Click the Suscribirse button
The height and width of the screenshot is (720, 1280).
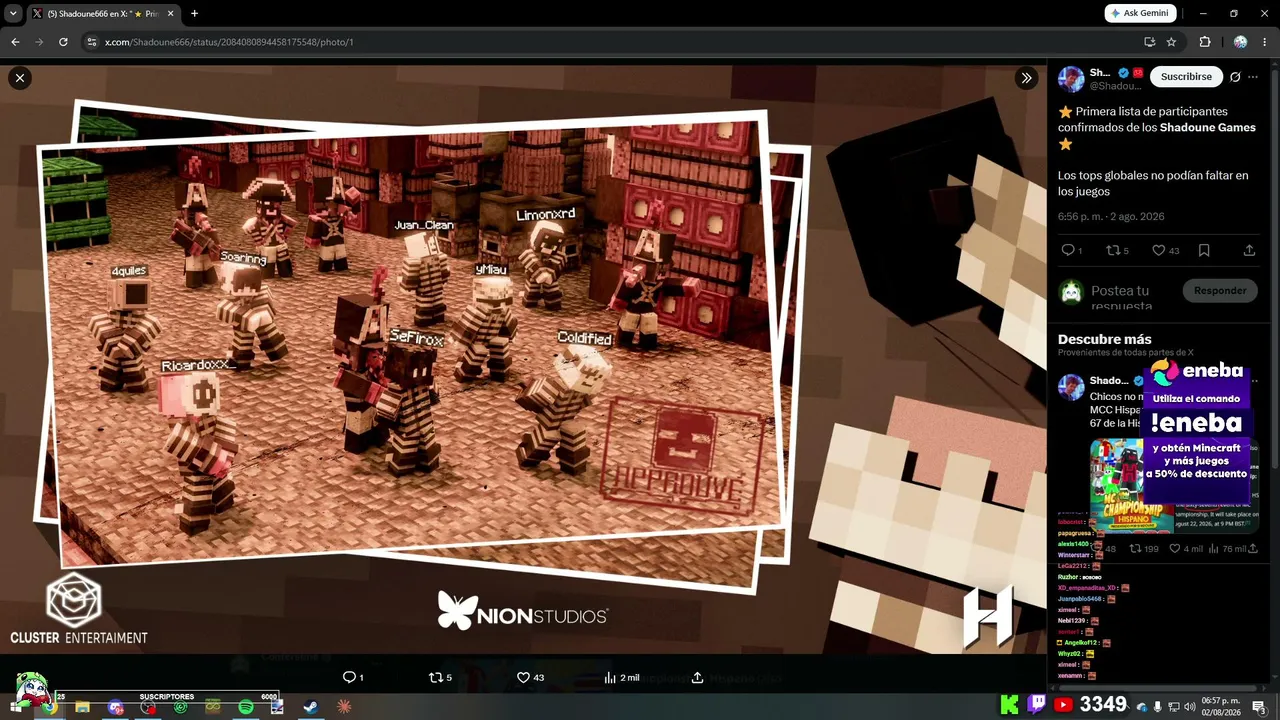tap(1186, 77)
